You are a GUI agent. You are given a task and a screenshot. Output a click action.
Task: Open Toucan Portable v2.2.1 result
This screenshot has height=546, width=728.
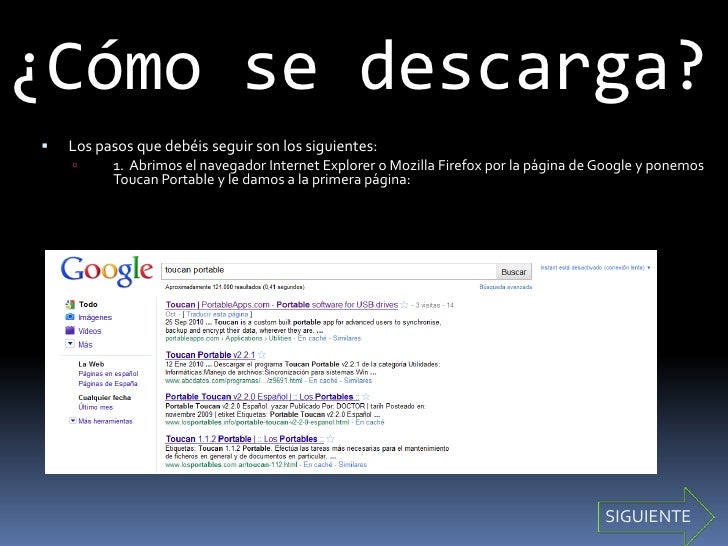(210, 355)
